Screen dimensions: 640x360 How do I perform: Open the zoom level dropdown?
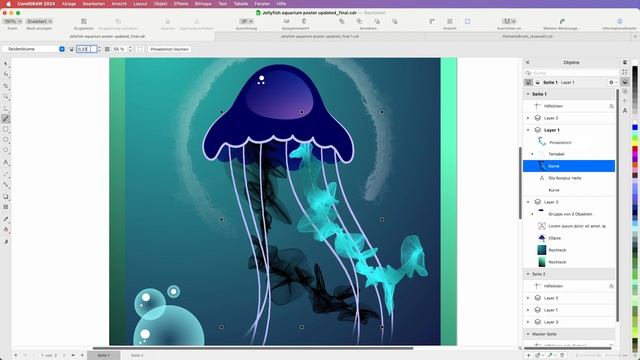(x=12, y=21)
